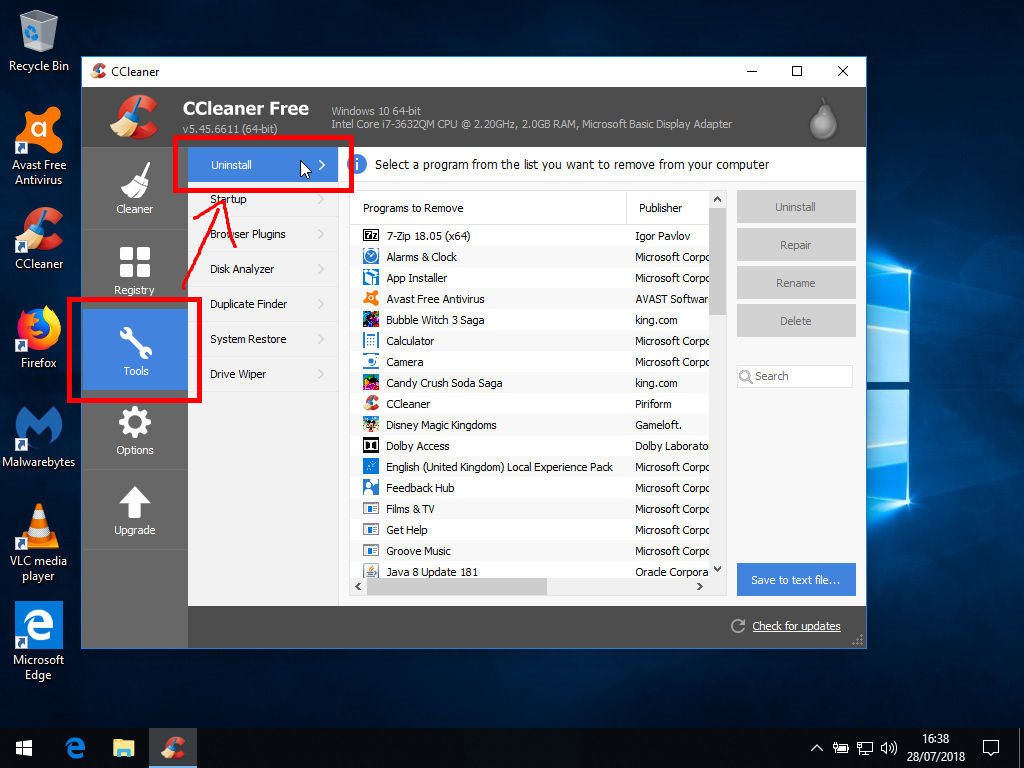Open the Registry section icon
Screen dimensions: 1024x768
point(134,263)
